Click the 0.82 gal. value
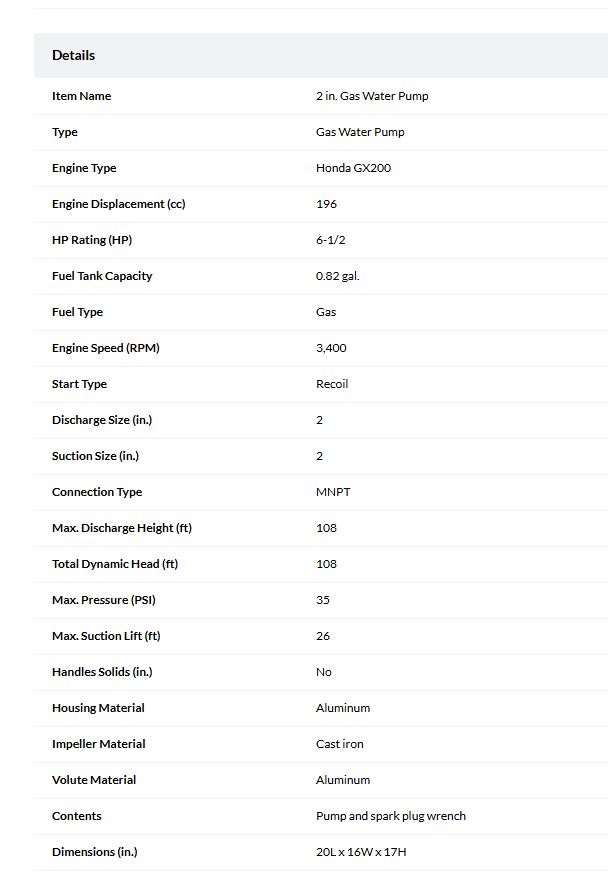This screenshot has height=886, width=608. pyautogui.click(x=337, y=276)
